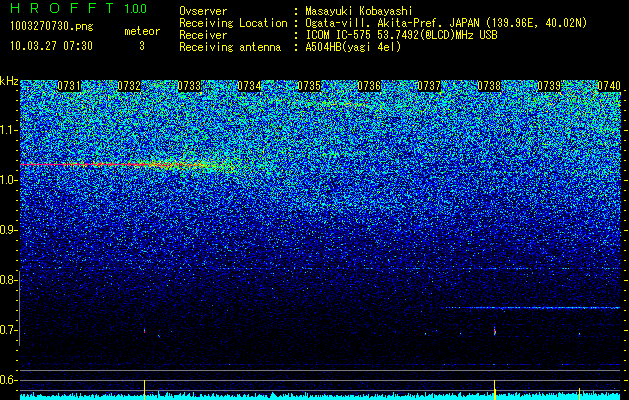This screenshot has width=629, height=400.
Task: Click the 0734 time marker
Action: click(249, 86)
